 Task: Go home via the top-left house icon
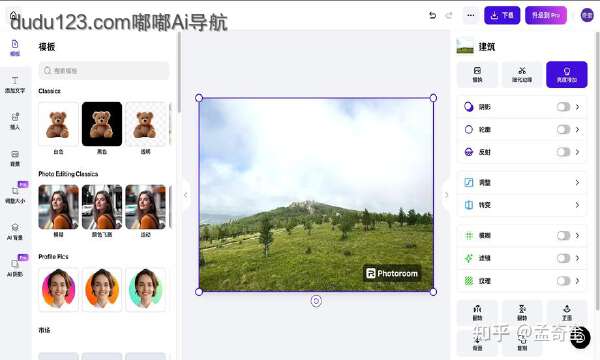pos(13,15)
